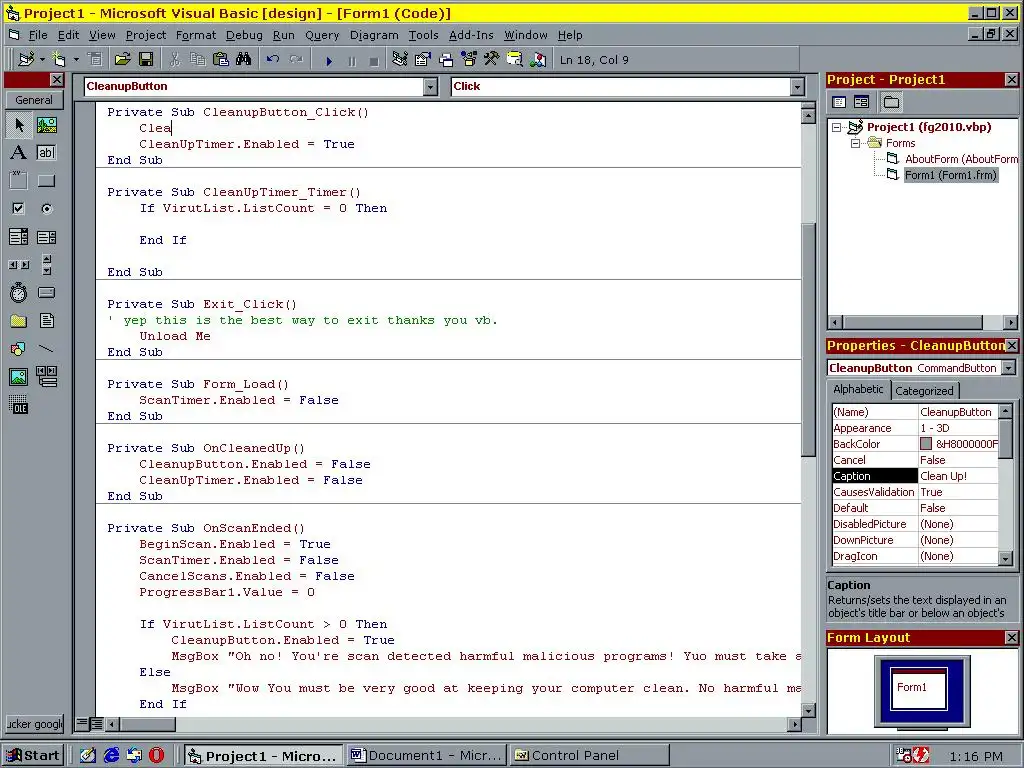Click the Form1 preview in Form Layout
This screenshot has width=1024, height=768.
pyautogui.click(x=919, y=690)
